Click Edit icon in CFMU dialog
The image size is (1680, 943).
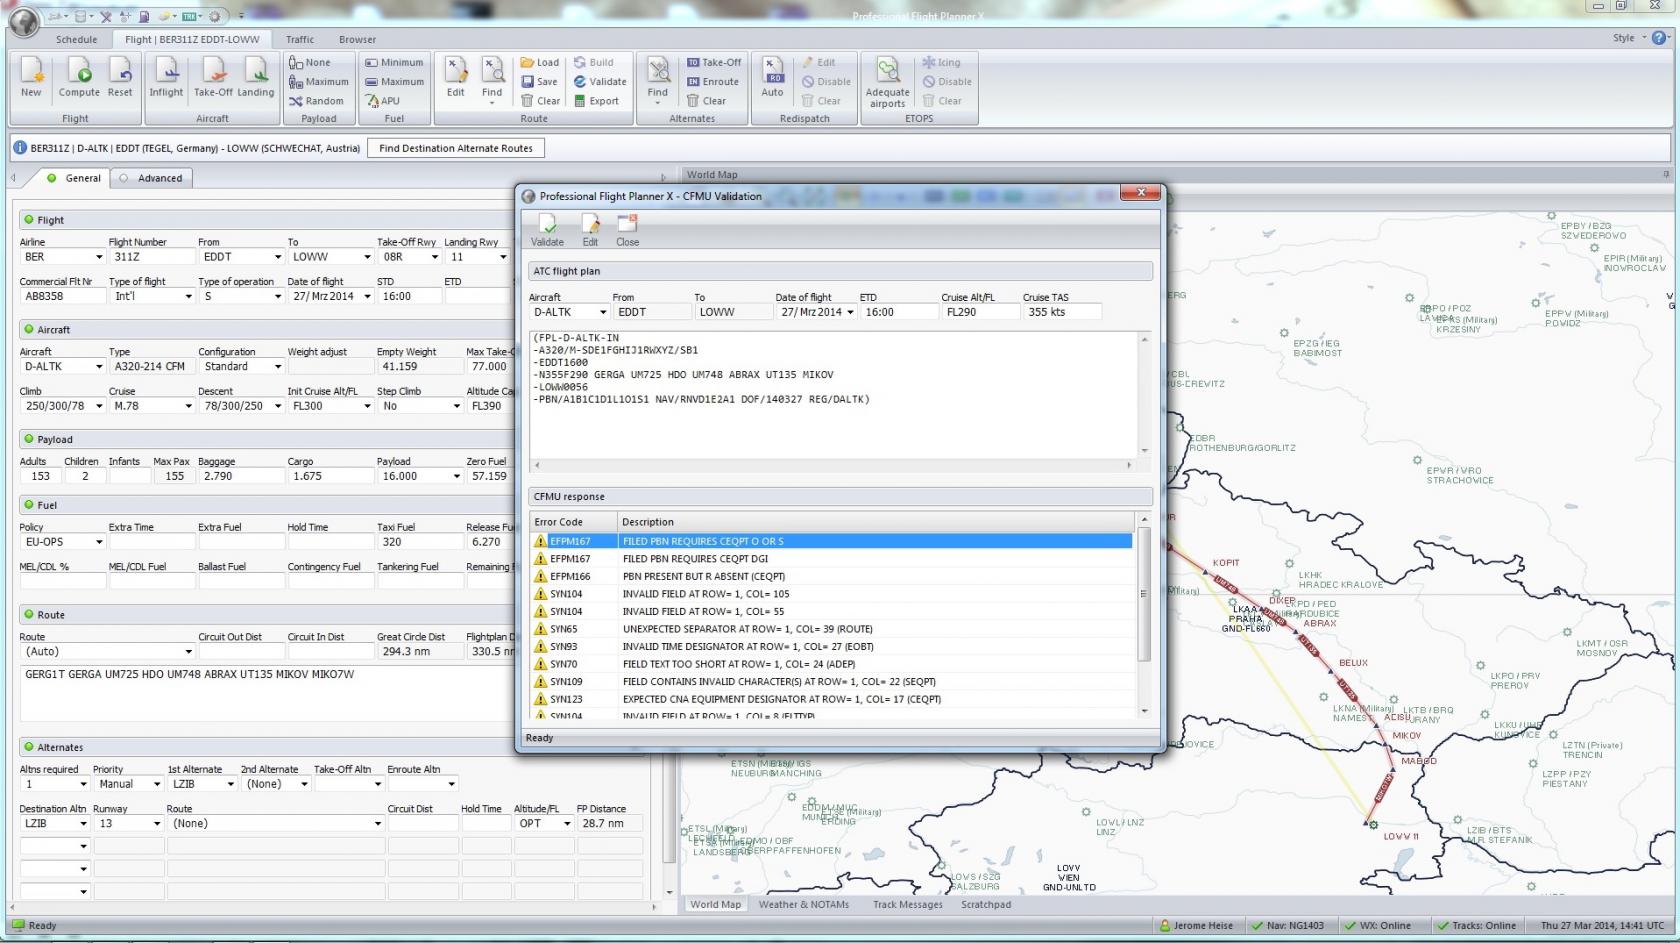590,230
